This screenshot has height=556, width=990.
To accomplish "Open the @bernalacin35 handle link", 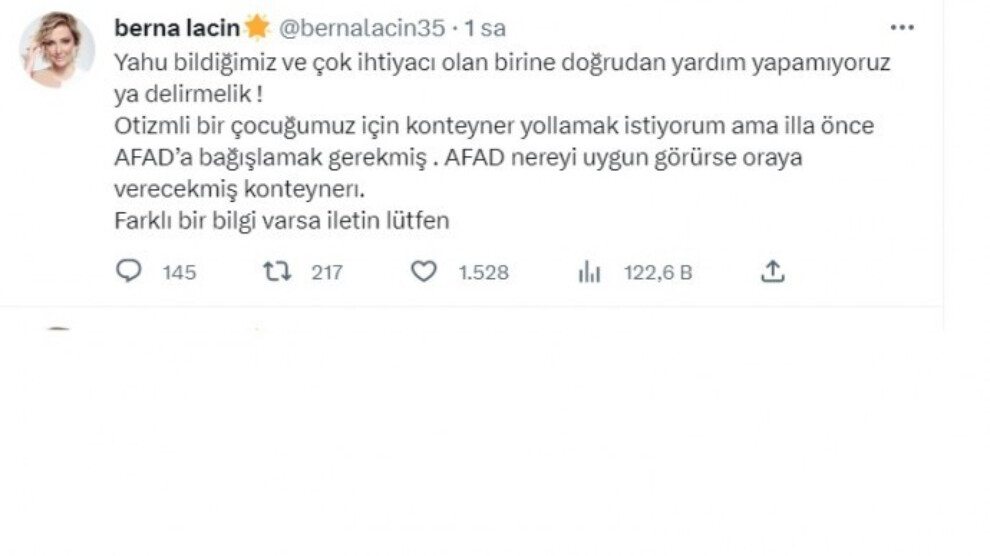I will click(x=359, y=27).
